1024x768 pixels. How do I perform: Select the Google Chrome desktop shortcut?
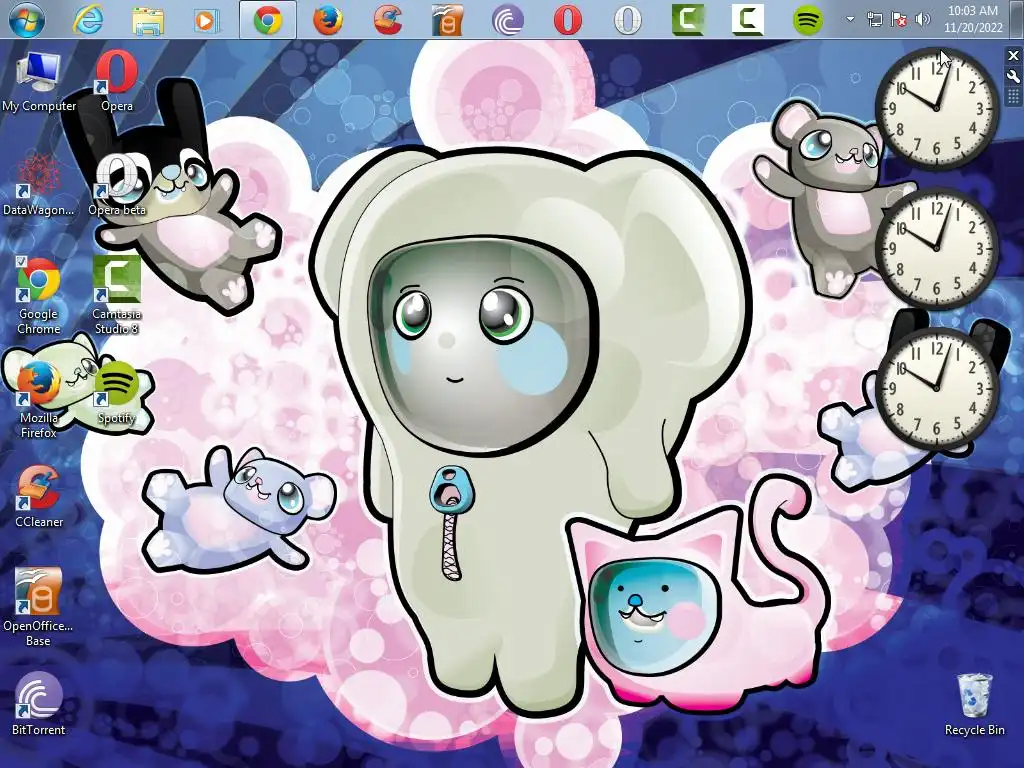tap(39, 297)
